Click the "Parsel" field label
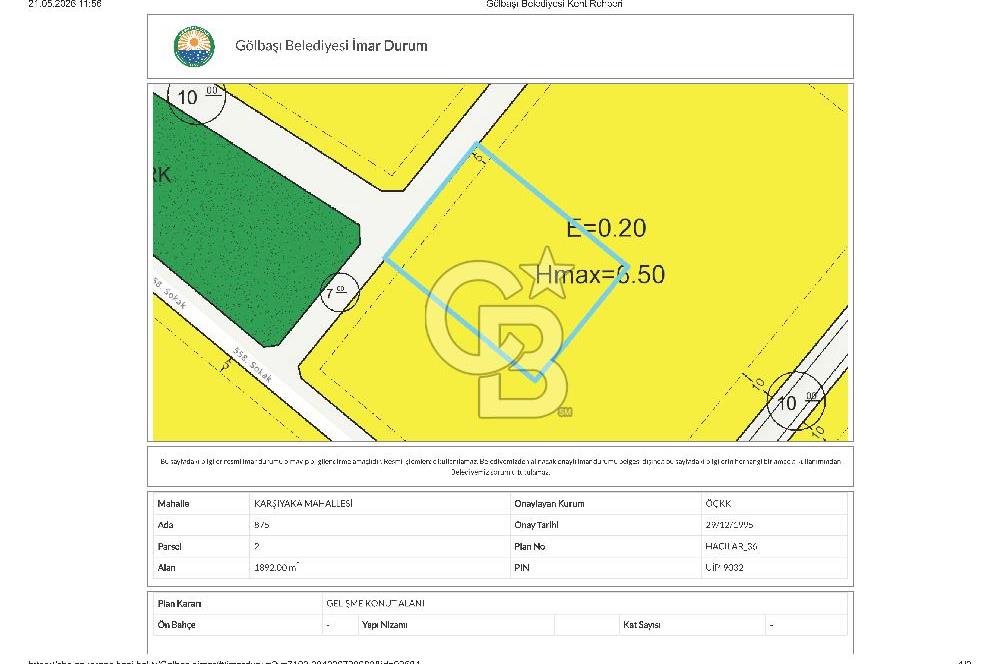1000x664 pixels. point(170,547)
